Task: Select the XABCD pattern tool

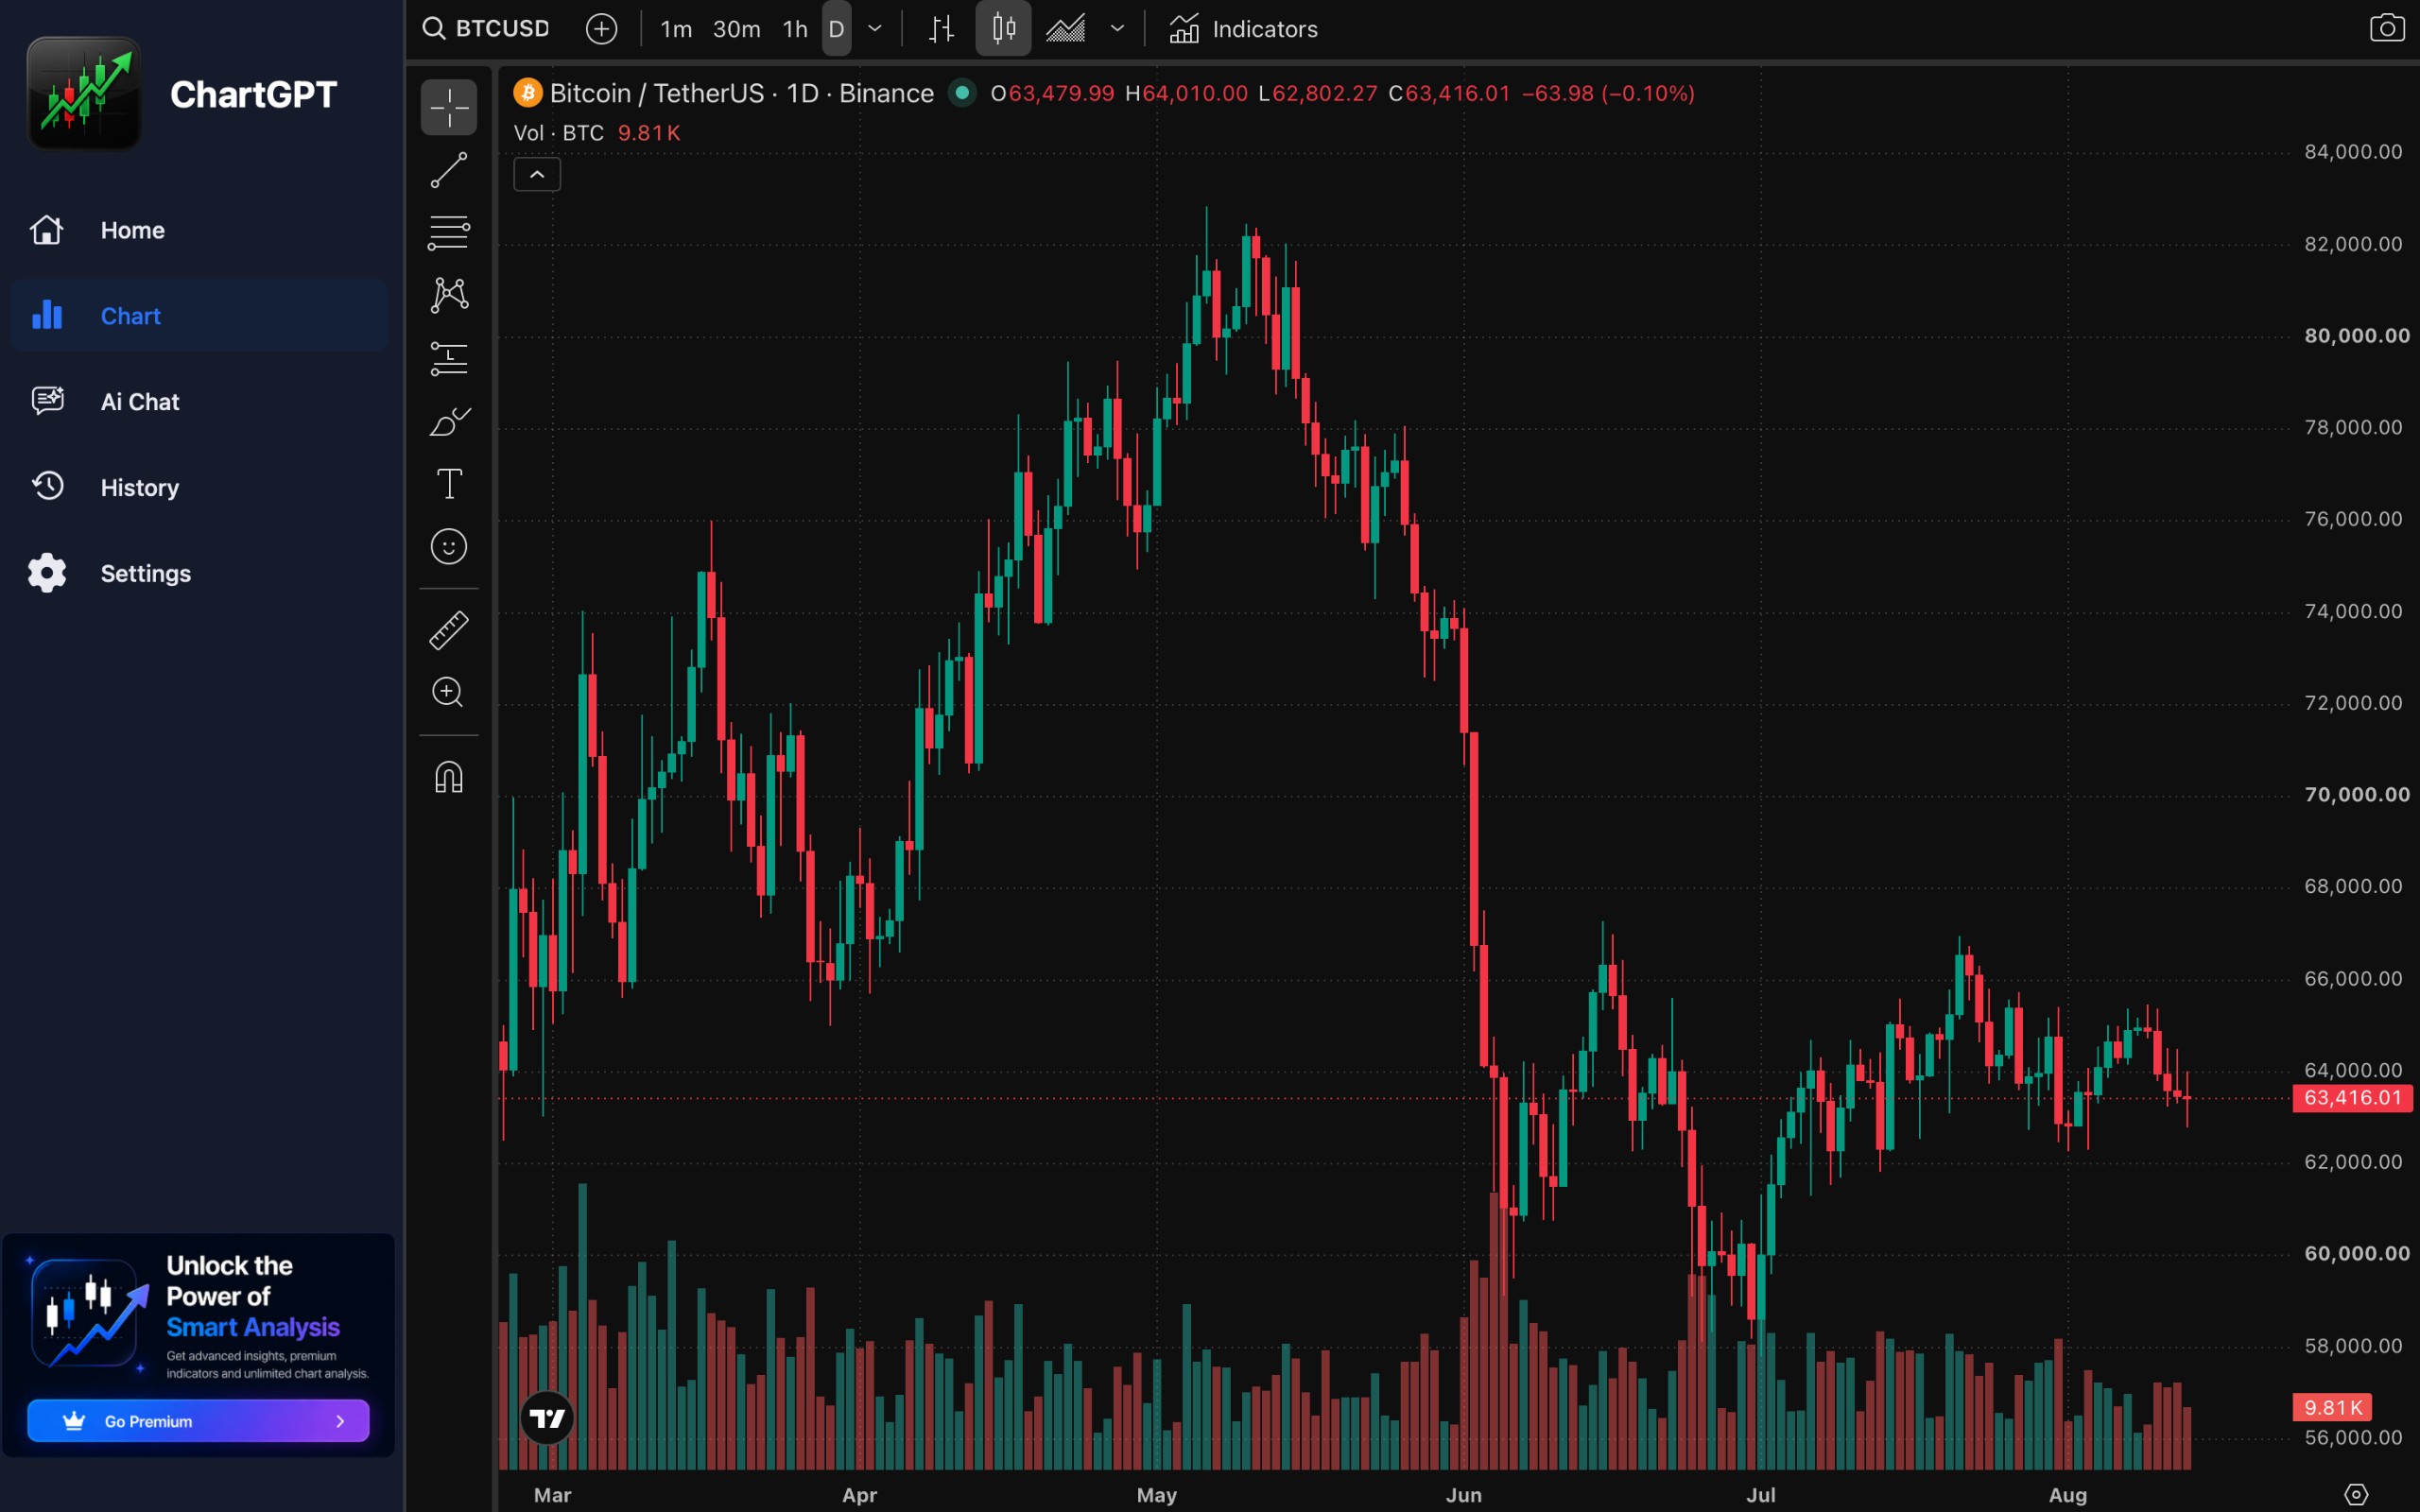Action: (448, 295)
